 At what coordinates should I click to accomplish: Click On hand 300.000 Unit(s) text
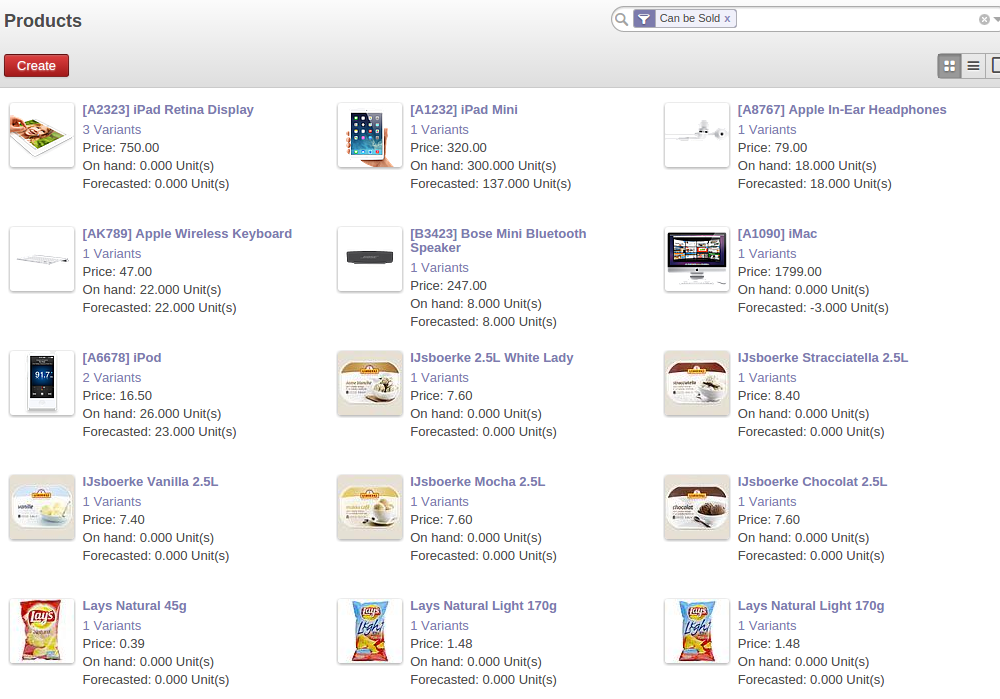[x=483, y=166]
